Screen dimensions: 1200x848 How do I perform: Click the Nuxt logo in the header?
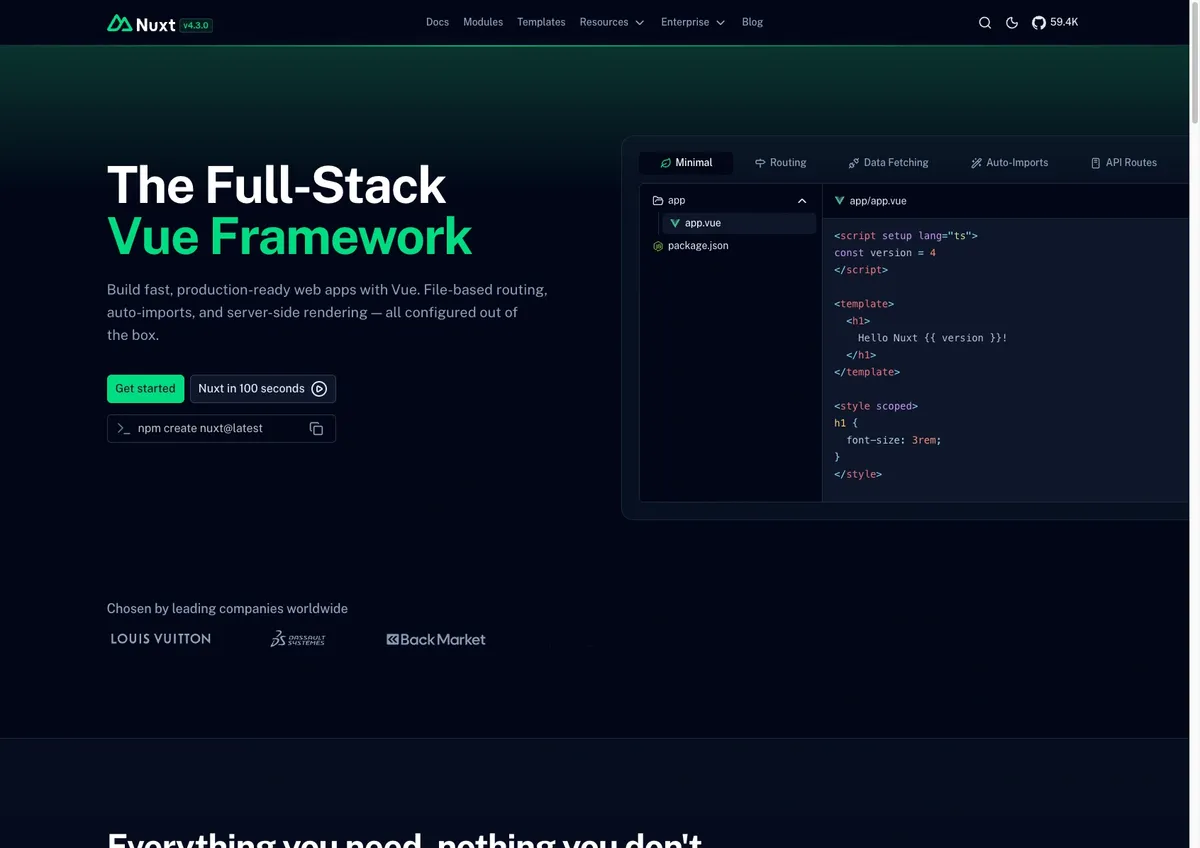(x=141, y=23)
